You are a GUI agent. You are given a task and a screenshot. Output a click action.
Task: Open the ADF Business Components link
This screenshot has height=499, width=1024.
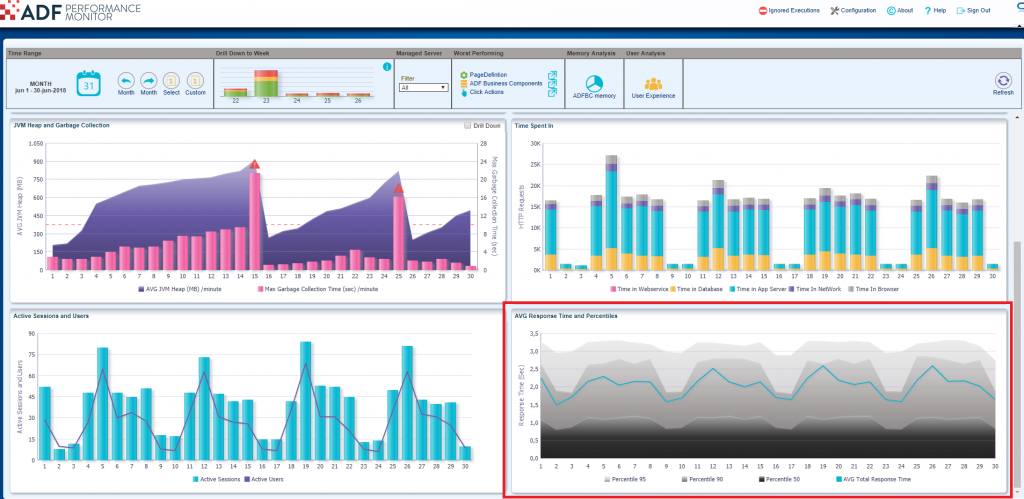505,83
